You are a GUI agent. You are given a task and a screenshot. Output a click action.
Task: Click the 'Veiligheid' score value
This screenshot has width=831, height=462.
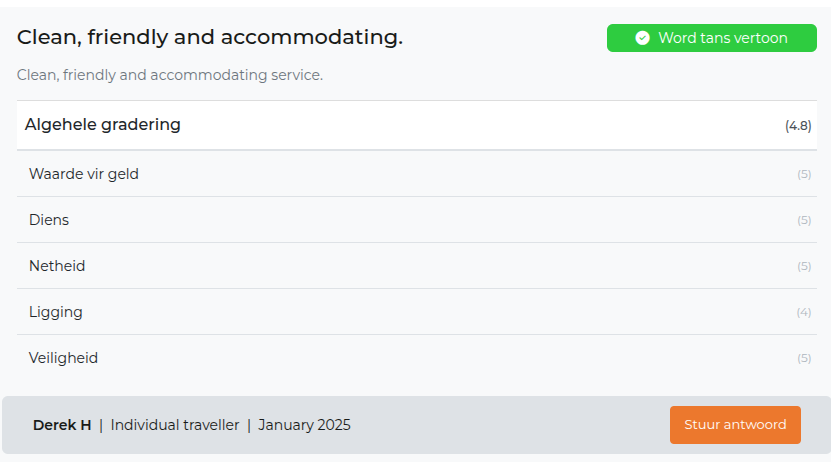click(804, 358)
